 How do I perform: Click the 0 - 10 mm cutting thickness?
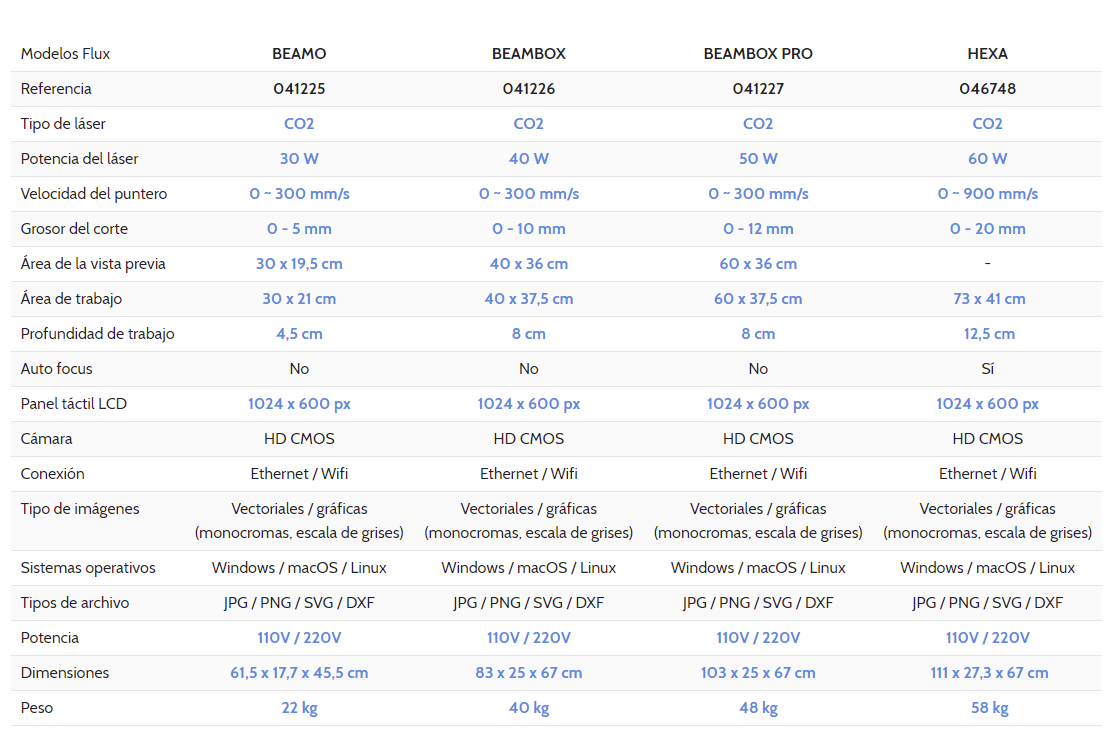529,229
